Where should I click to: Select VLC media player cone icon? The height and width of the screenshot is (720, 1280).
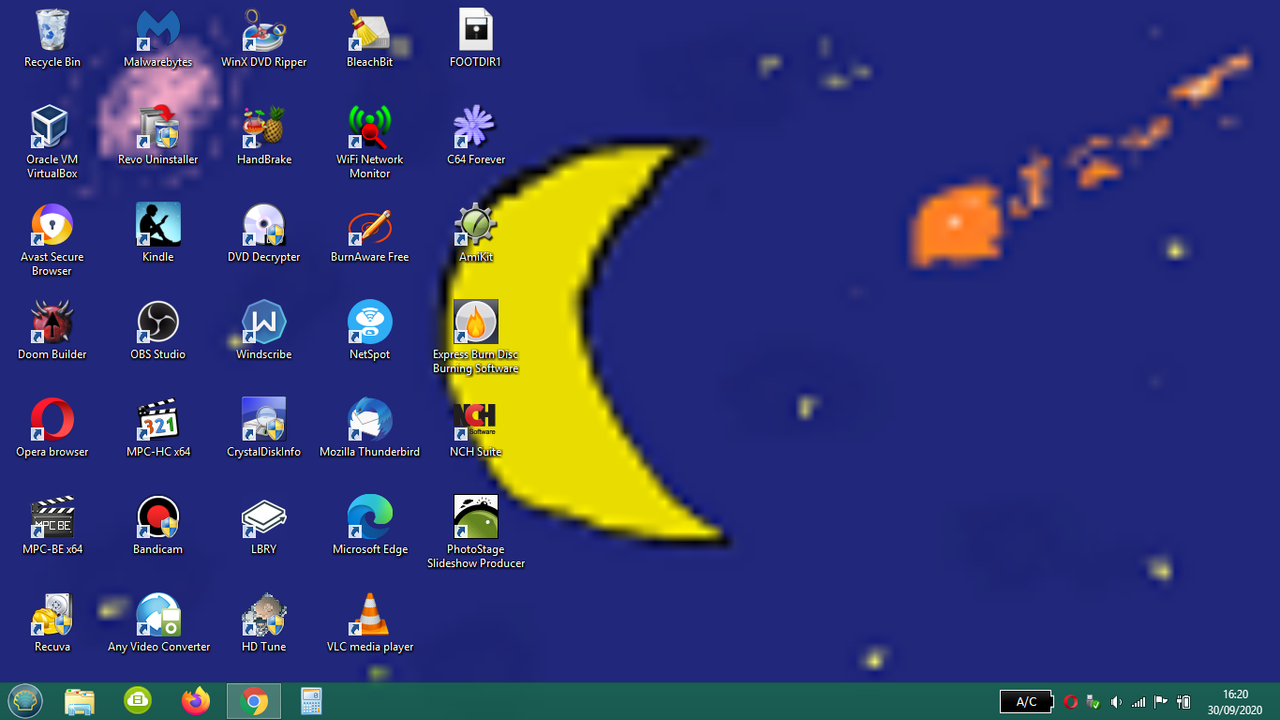point(370,614)
